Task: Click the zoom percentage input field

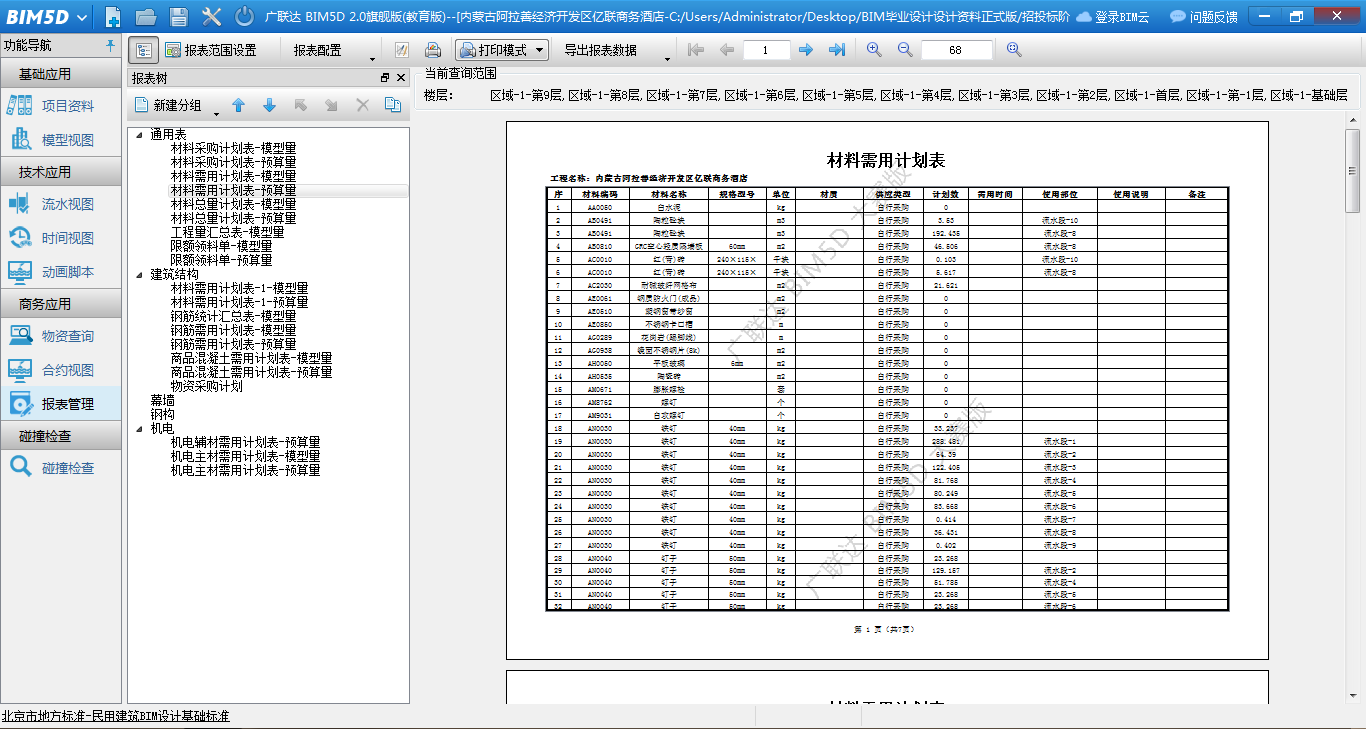Action: coord(956,50)
